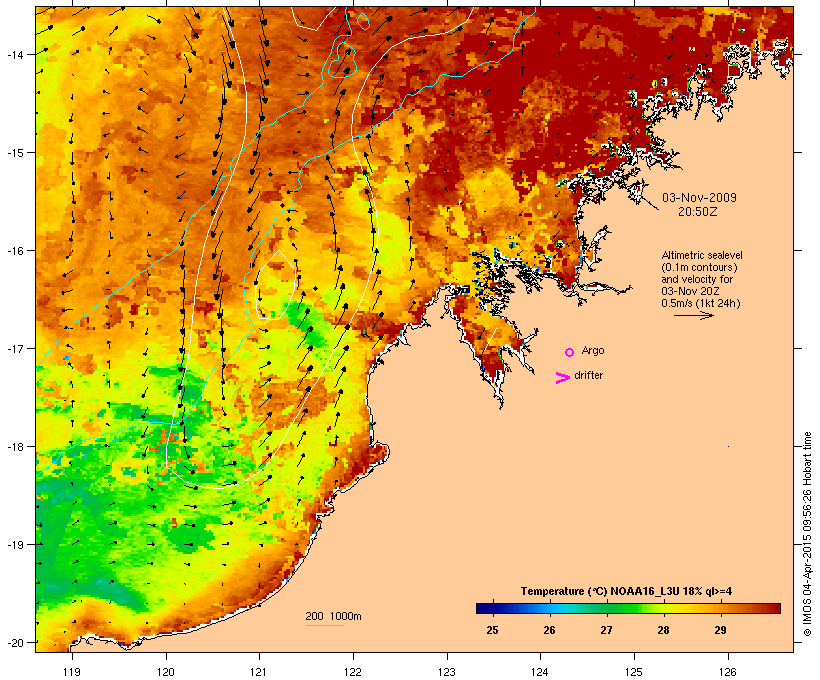Click the magenta drifter arrowhead legend marker
The width and height of the screenshot is (820, 680).
tap(562, 378)
